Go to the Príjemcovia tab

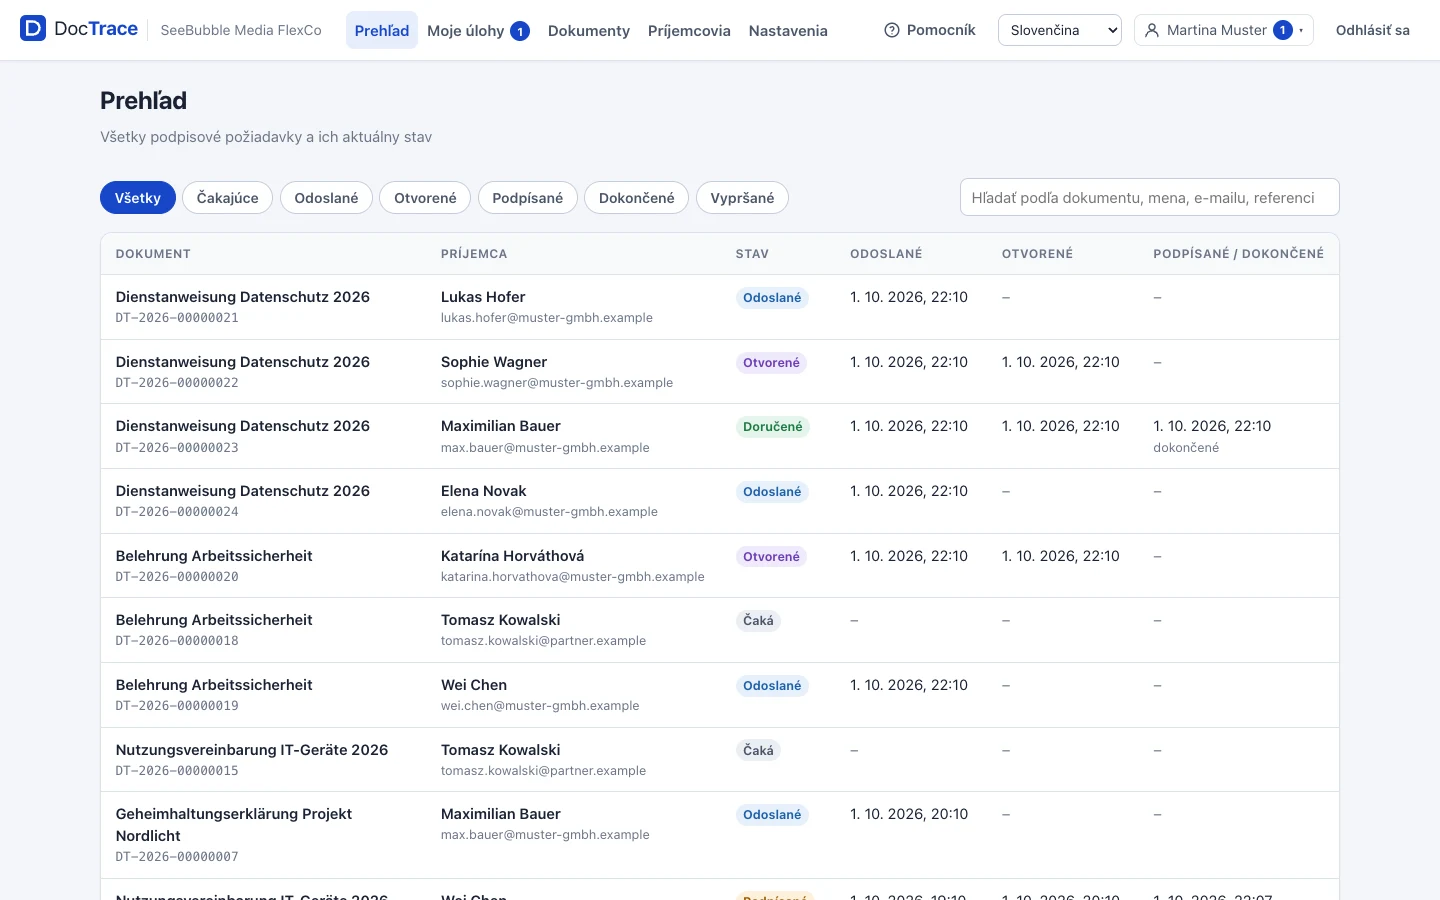click(689, 31)
